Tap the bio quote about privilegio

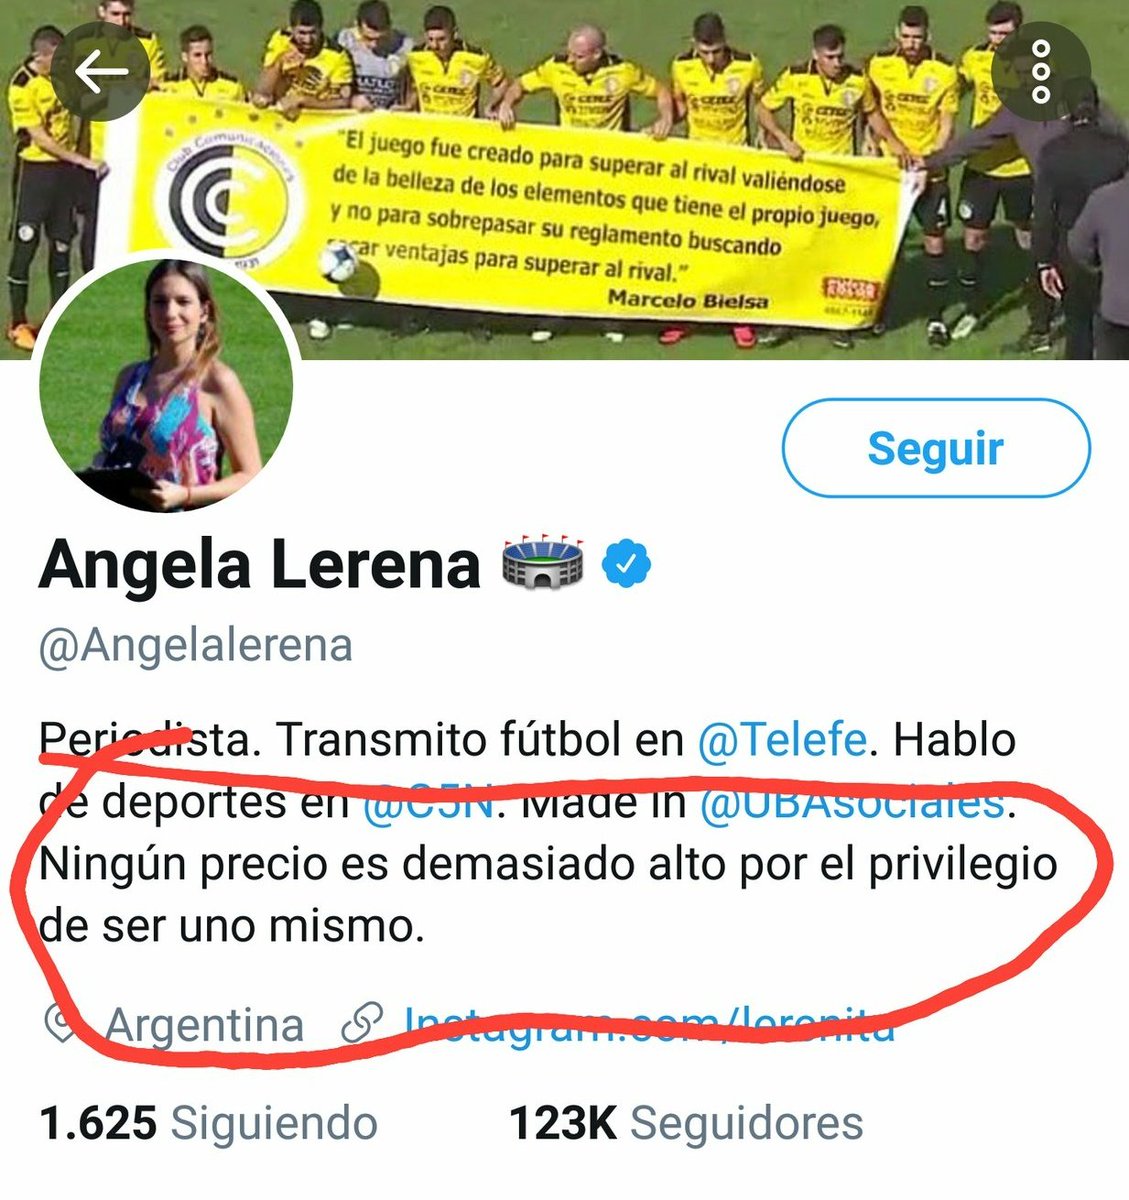(548, 895)
